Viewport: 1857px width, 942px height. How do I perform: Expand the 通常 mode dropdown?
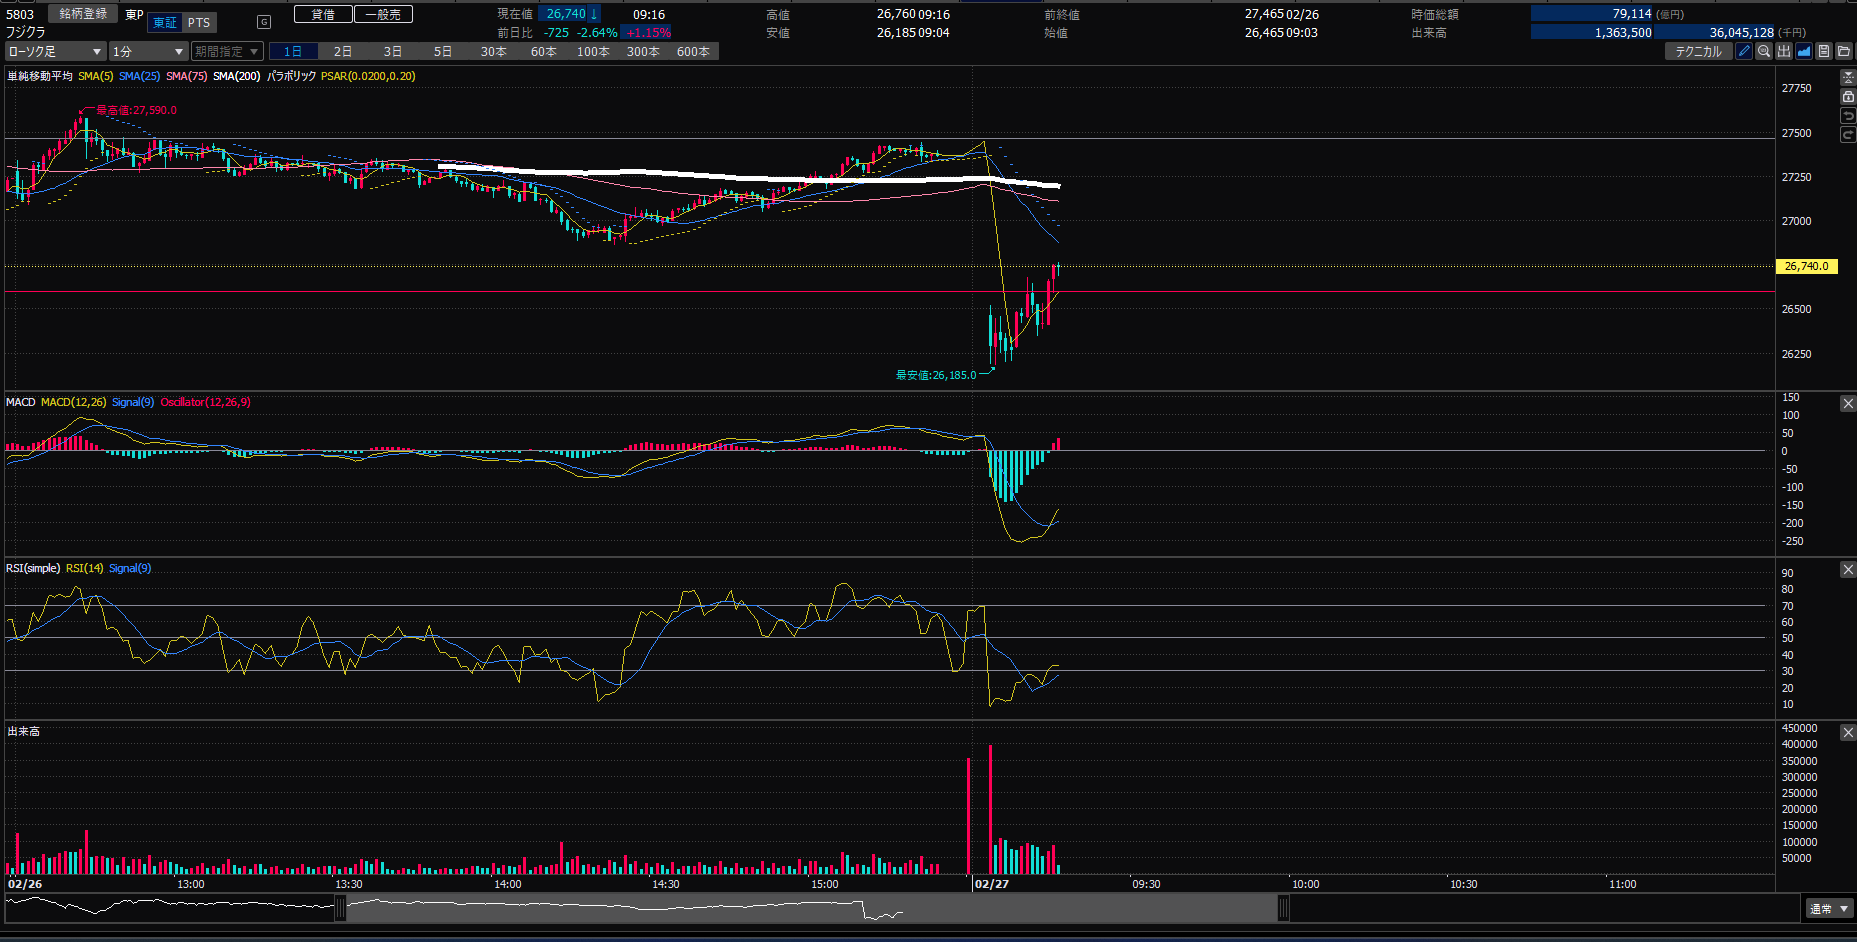(x=1829, y=909)
